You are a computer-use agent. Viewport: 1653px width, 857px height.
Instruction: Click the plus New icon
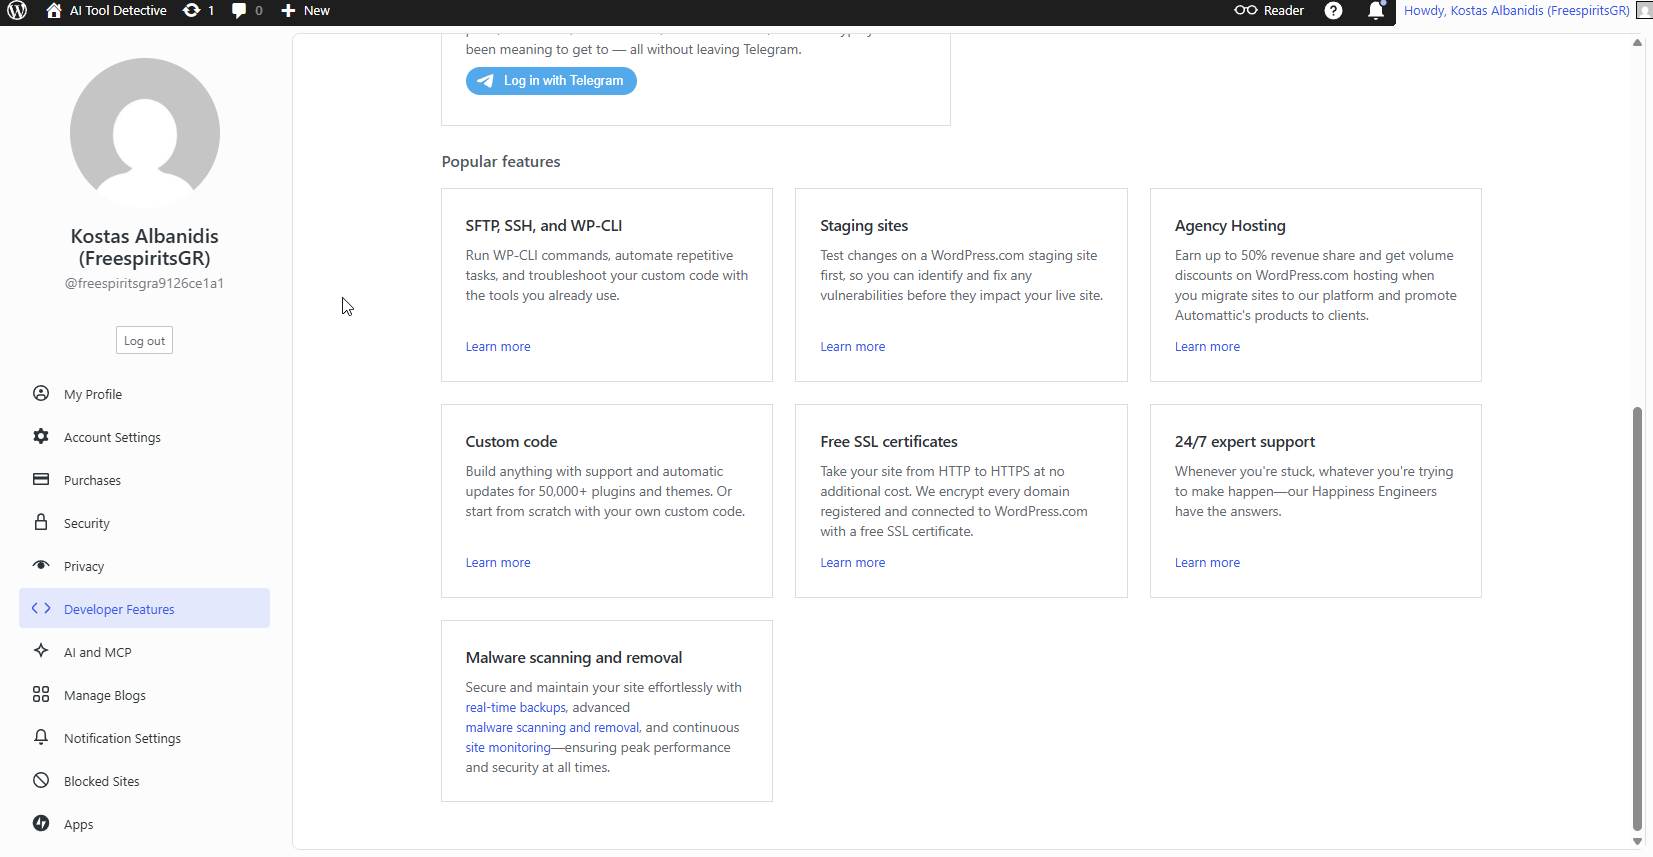click(x=288, y=10)
